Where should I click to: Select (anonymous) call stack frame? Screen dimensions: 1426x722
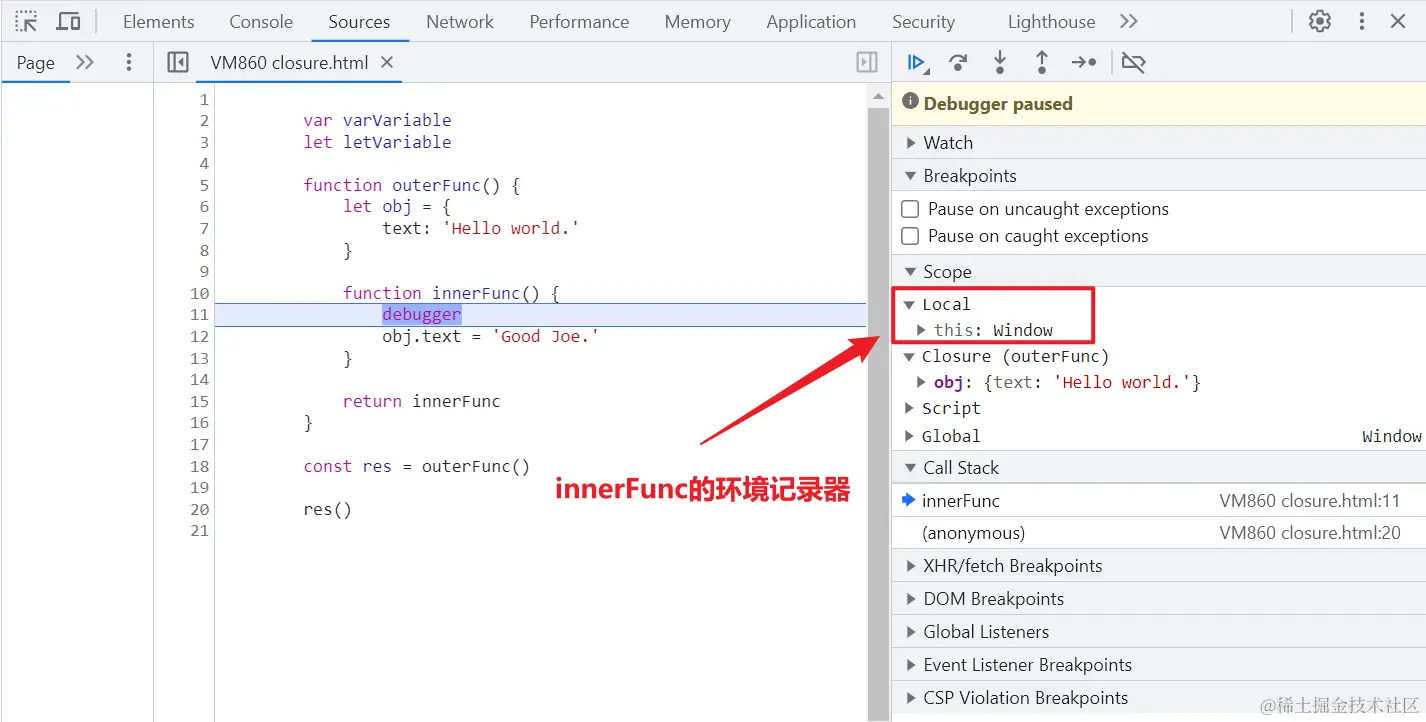coord(1159,533)
